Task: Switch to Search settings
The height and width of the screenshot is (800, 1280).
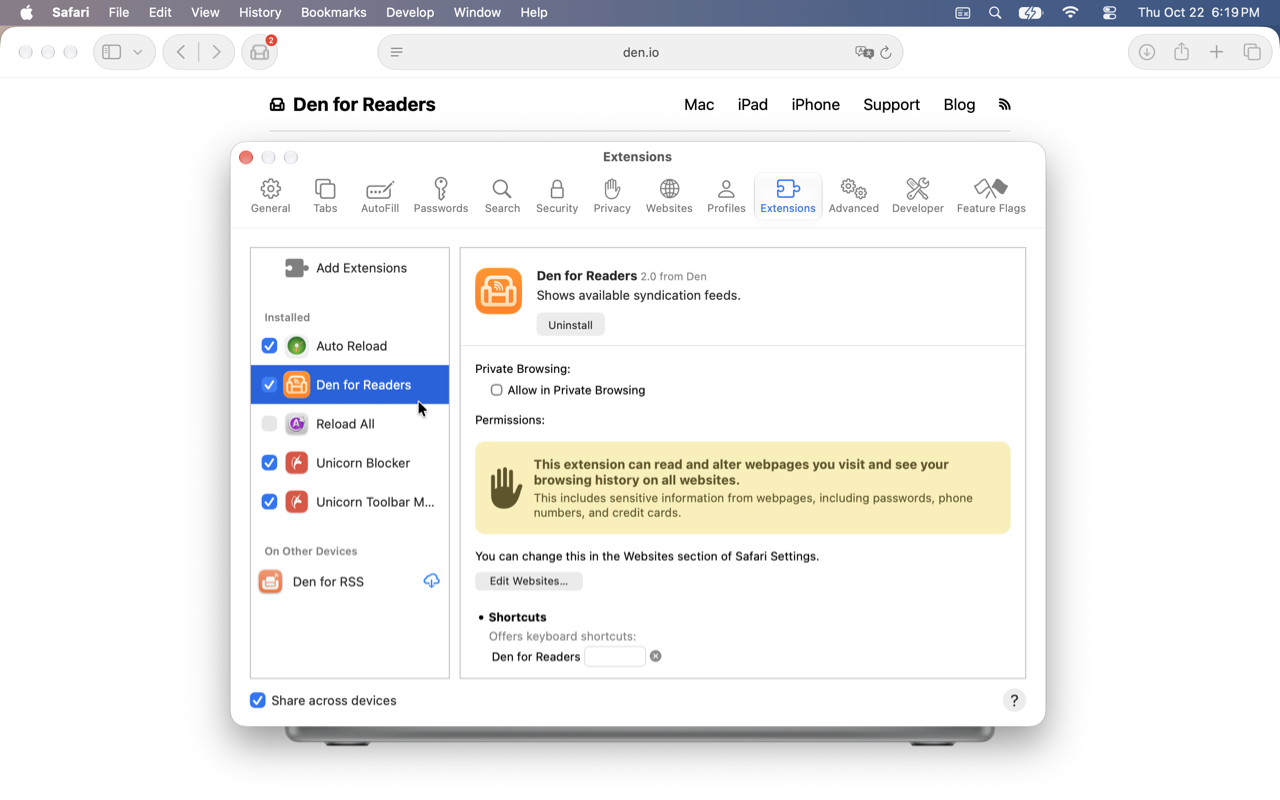Action: click(502, 196)
